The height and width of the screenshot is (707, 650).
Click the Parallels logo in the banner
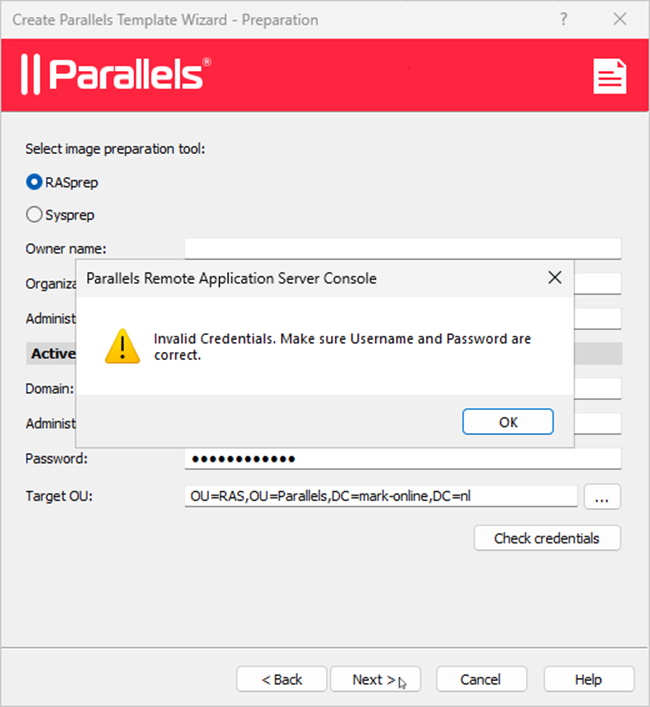pyautogui.click(x=116, y=75)
